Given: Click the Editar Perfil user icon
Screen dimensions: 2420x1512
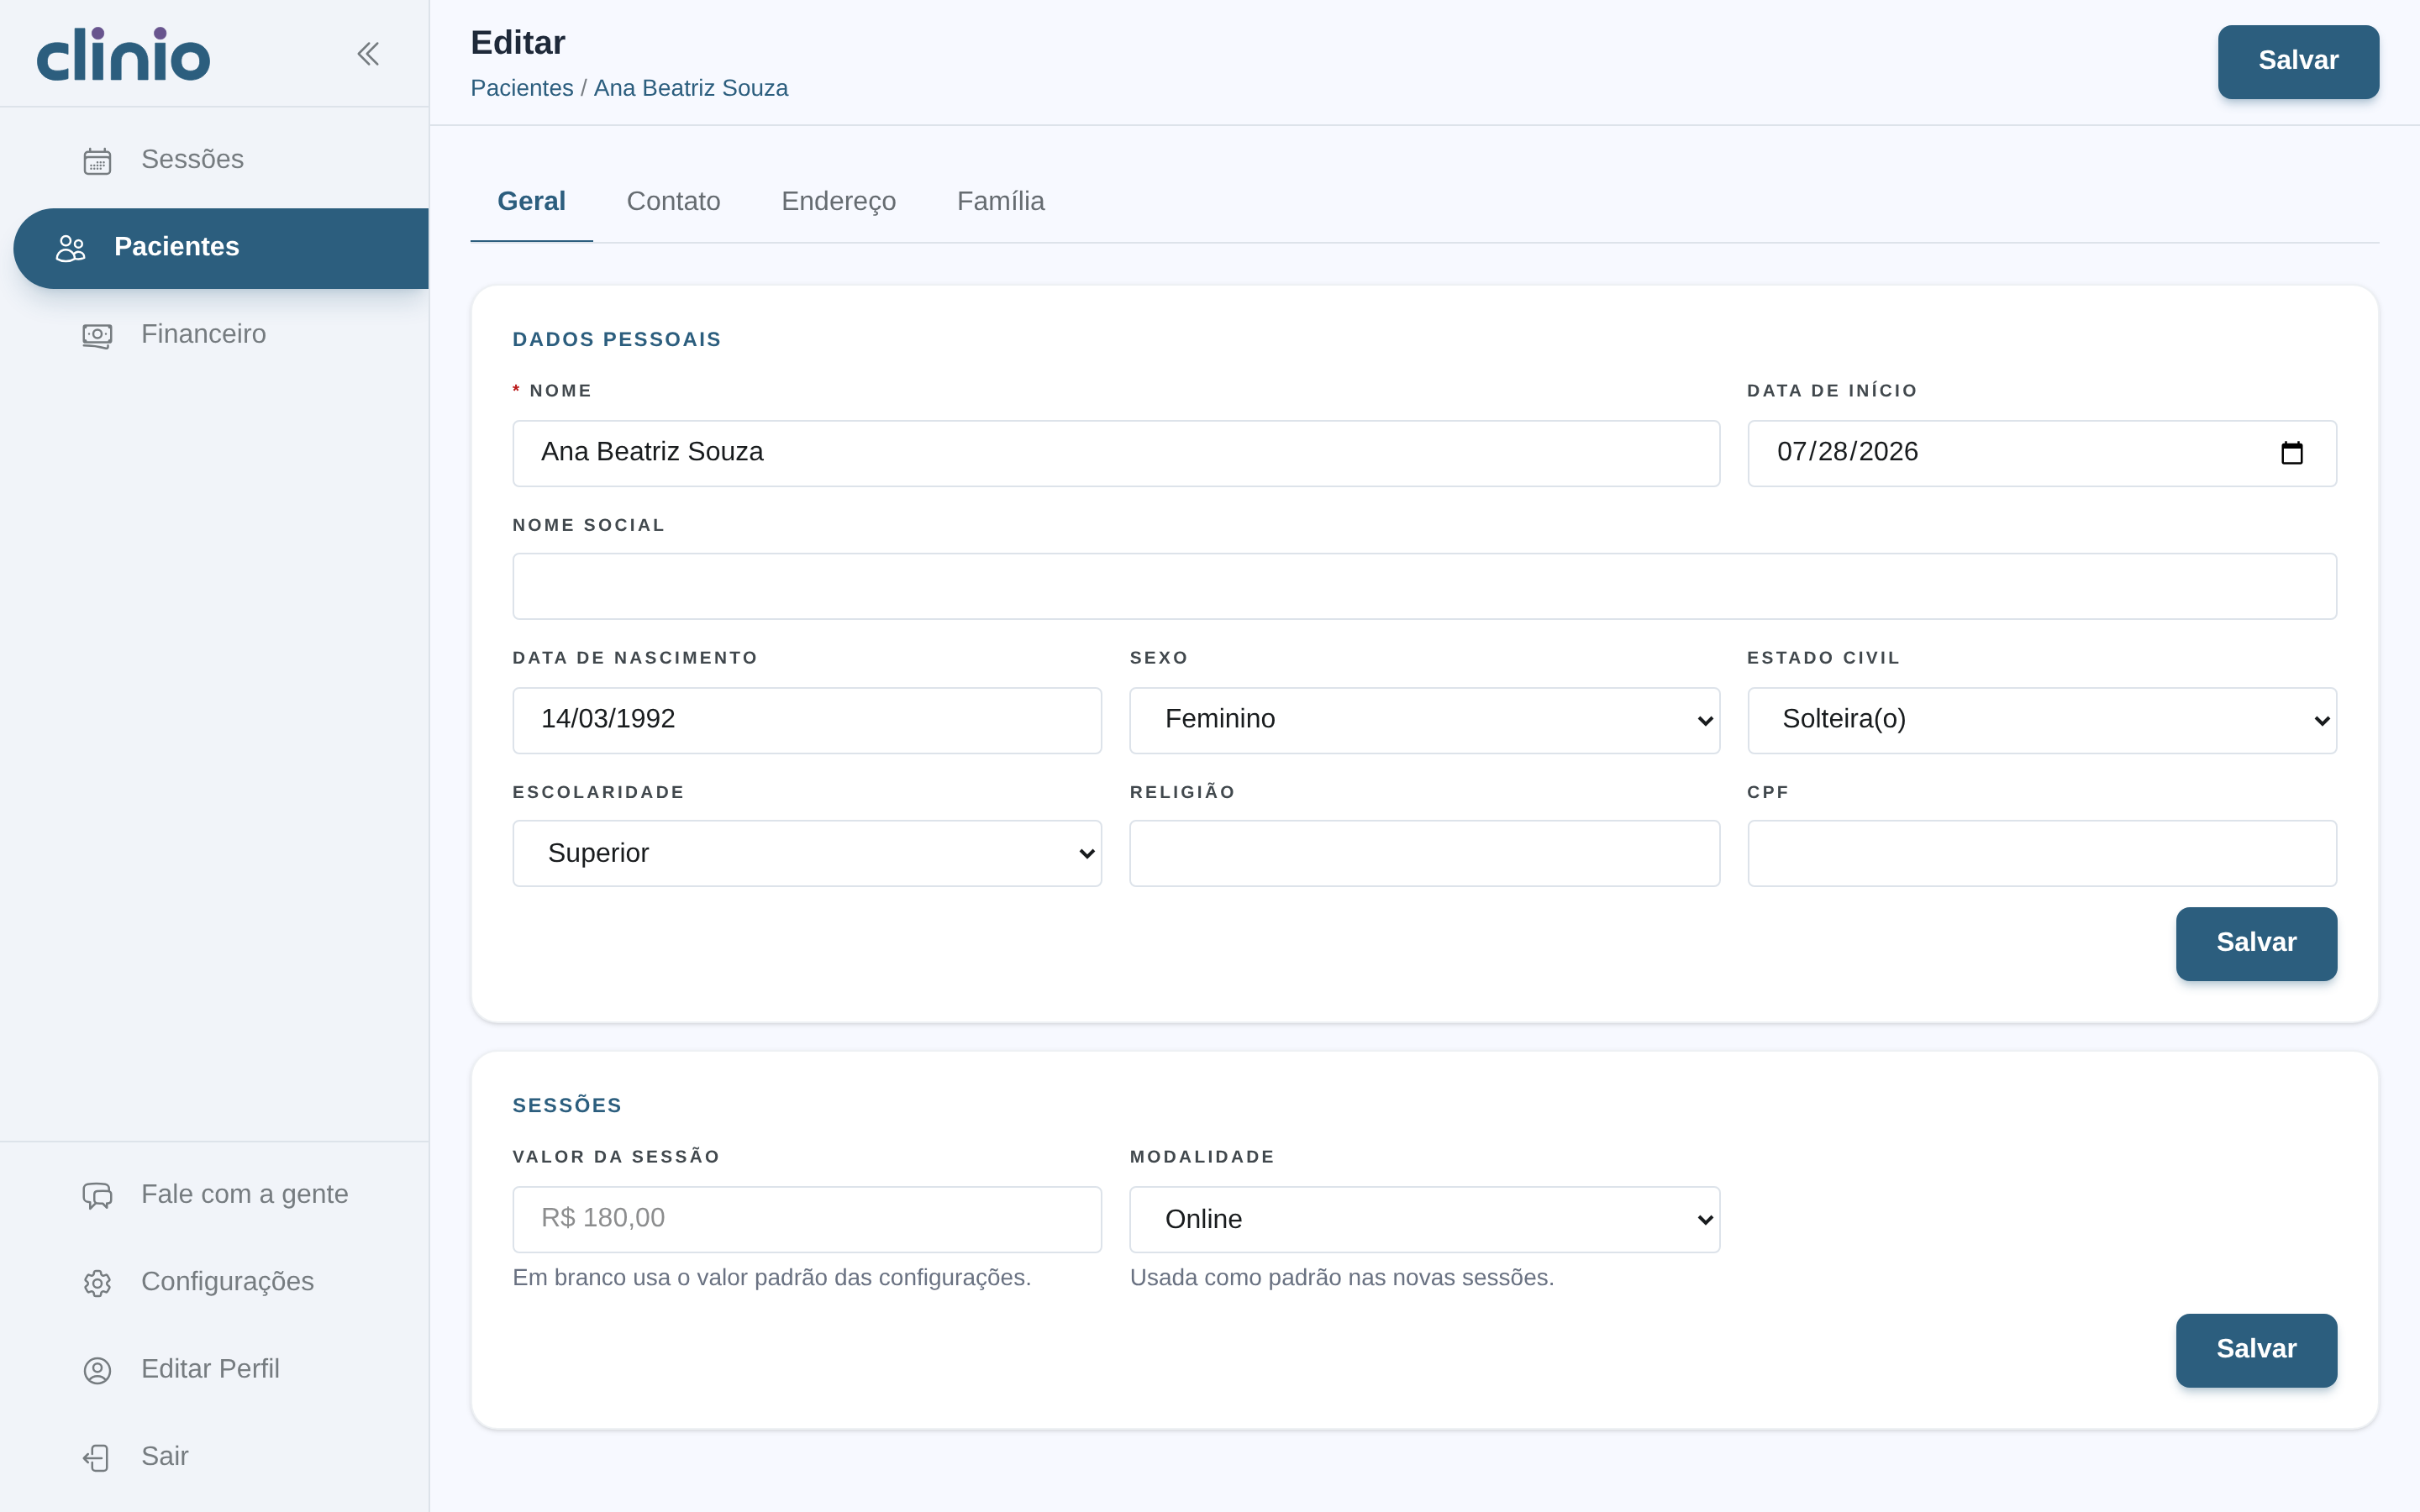Looking at the screenshot, I should [97, 1370].
